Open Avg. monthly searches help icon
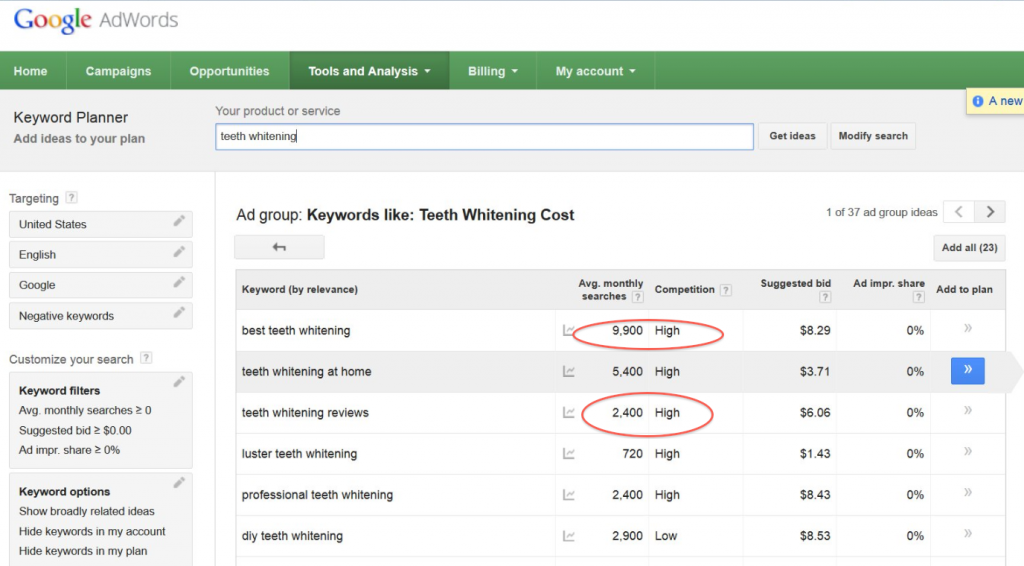1024x566 pixels. [x=637, y=297]
